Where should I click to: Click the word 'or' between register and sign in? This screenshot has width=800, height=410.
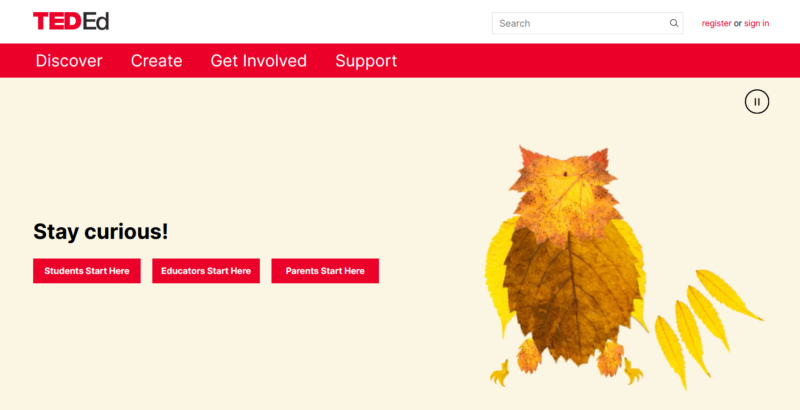click(x=738, y=23)
